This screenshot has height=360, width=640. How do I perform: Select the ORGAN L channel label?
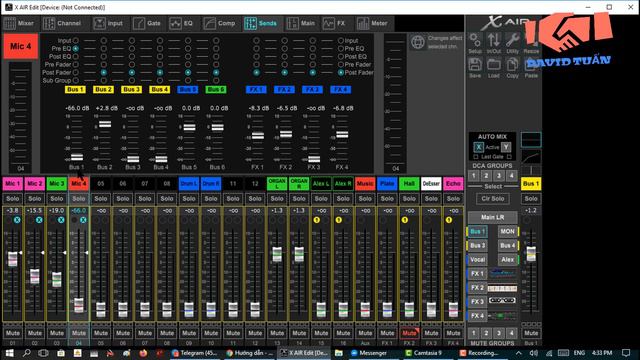[x=277, y=184]
